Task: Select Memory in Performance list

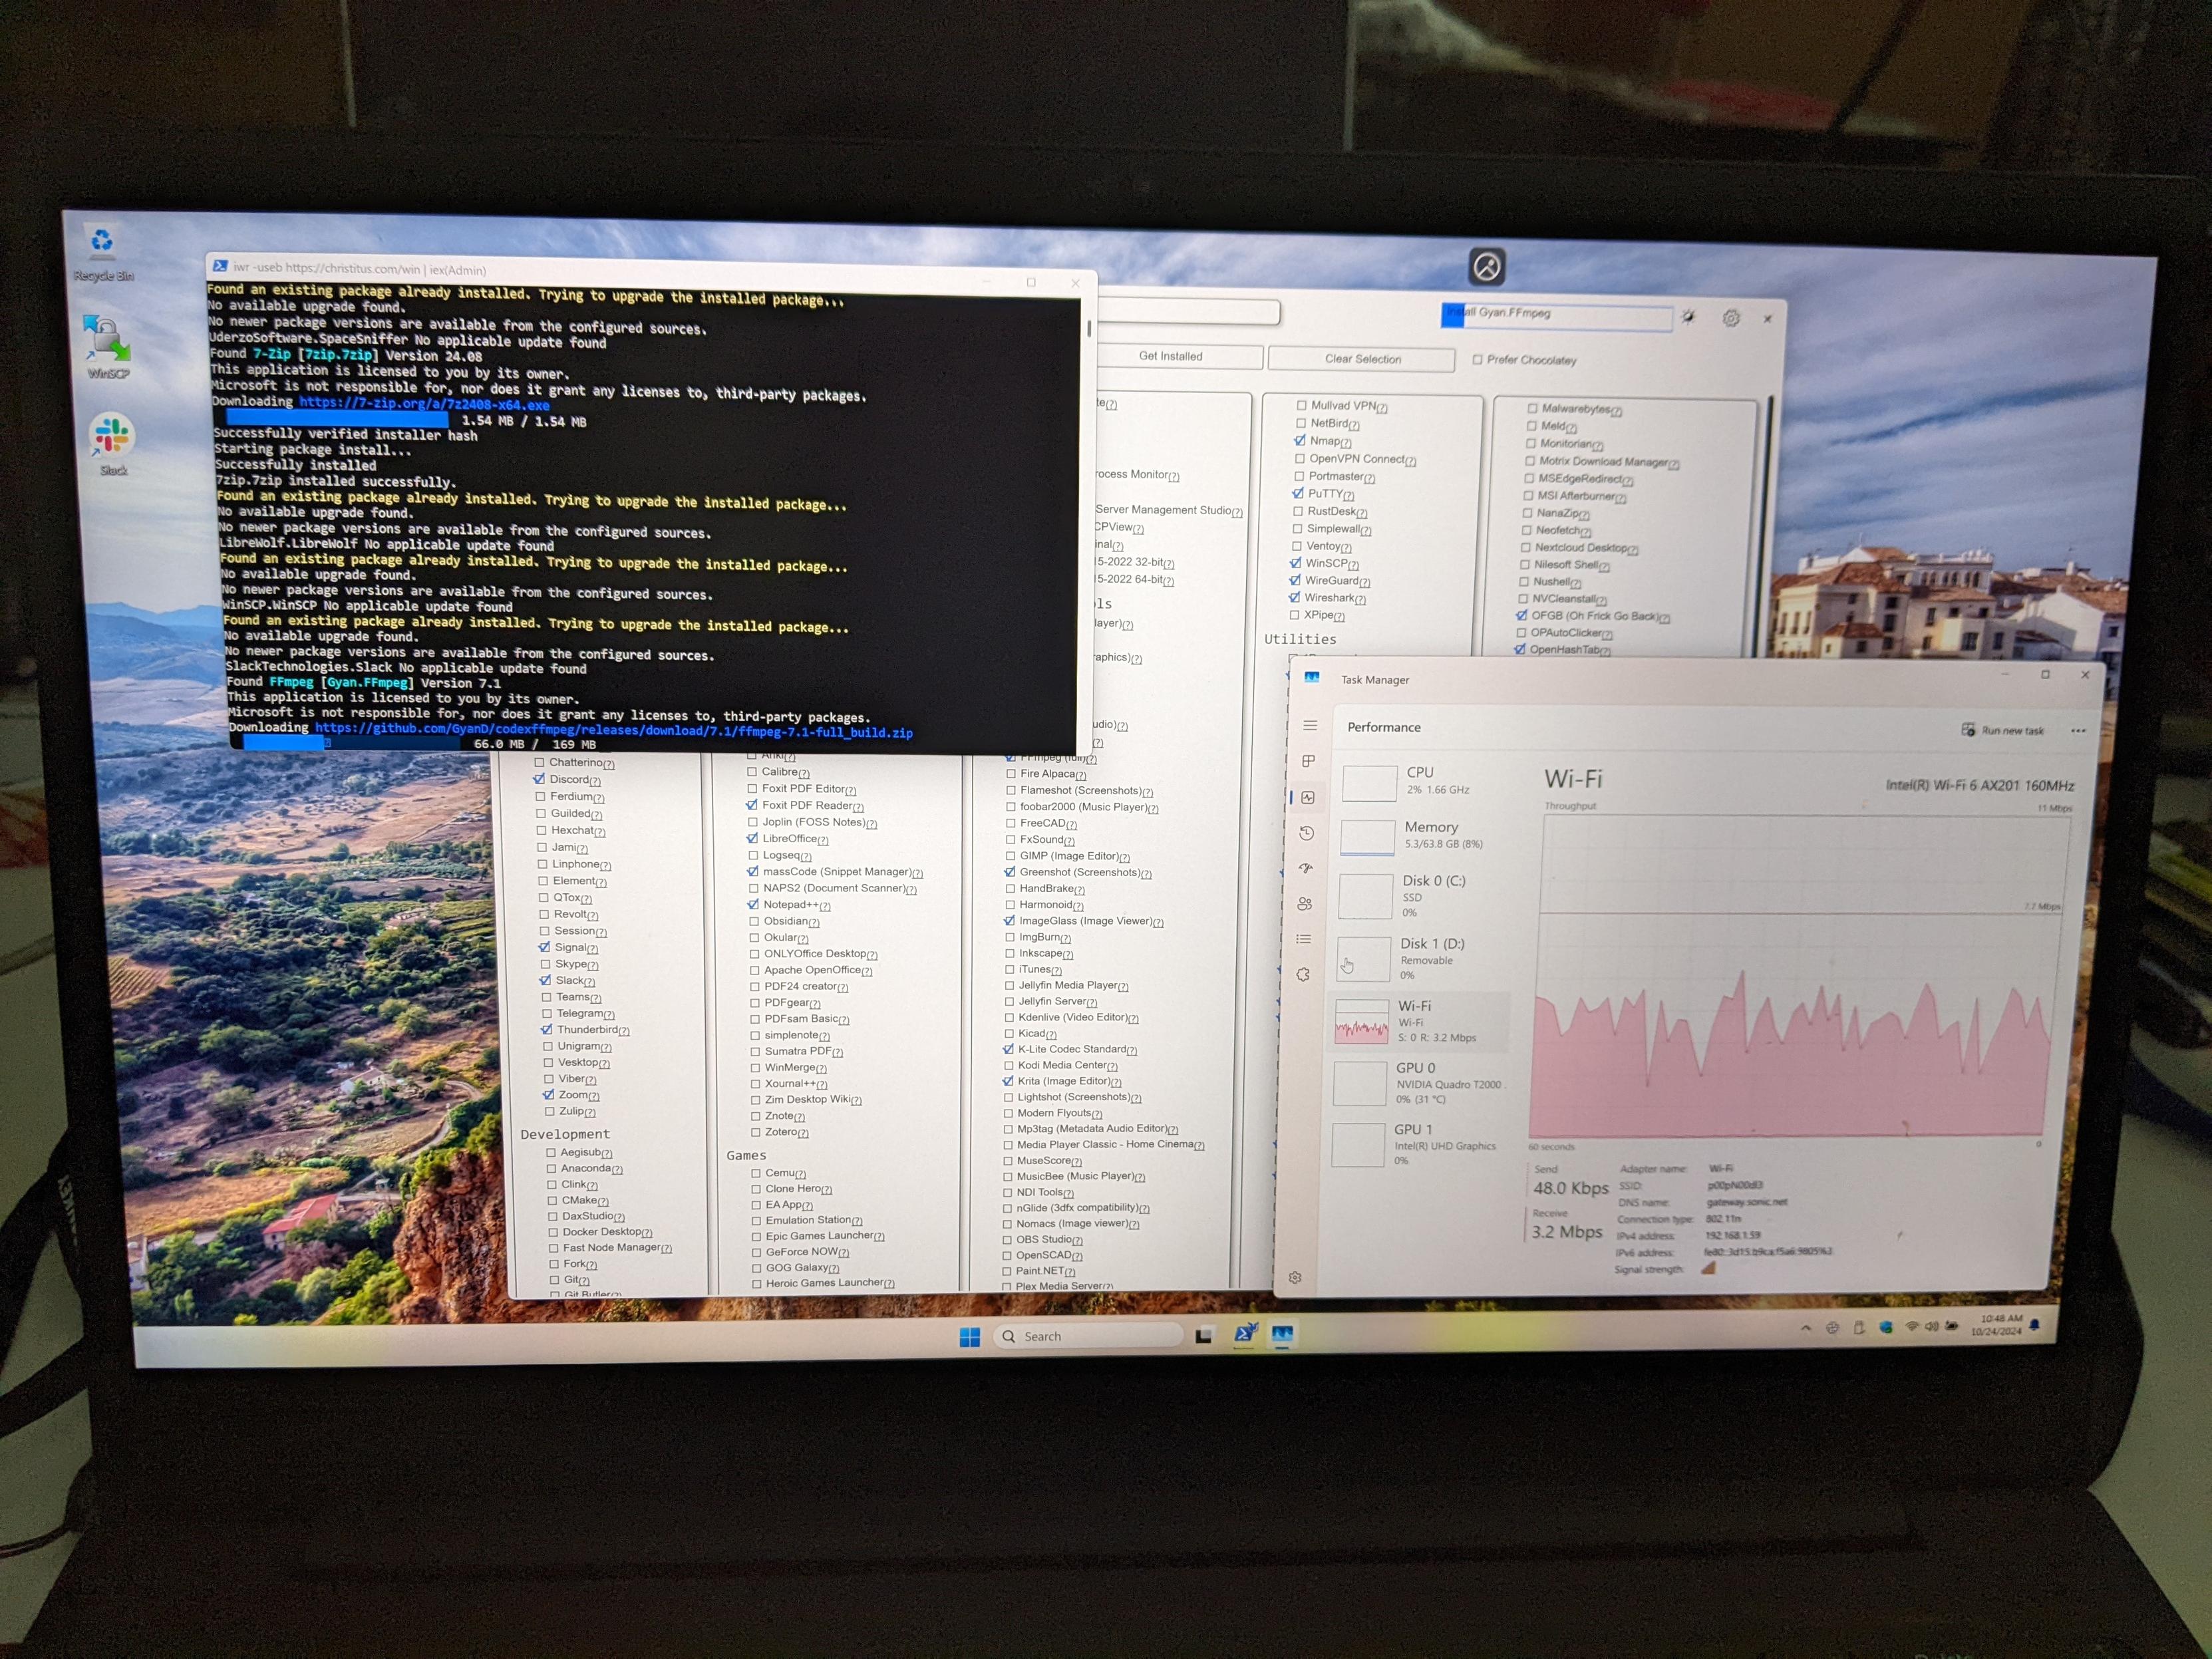Action: click(1423, 836)
